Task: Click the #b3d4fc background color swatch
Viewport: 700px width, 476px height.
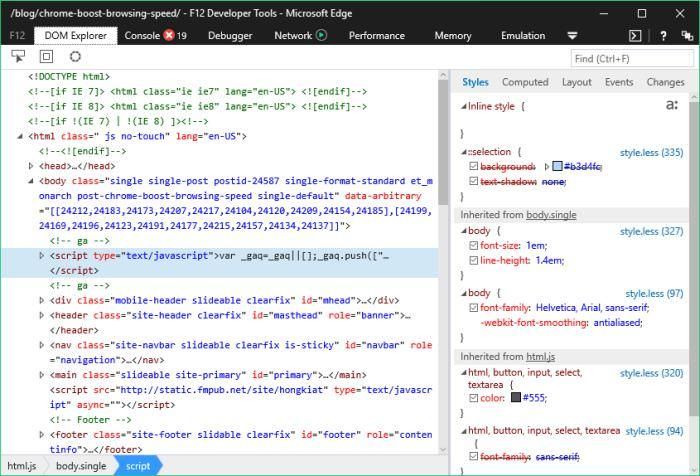Action: tap(558, 167)
